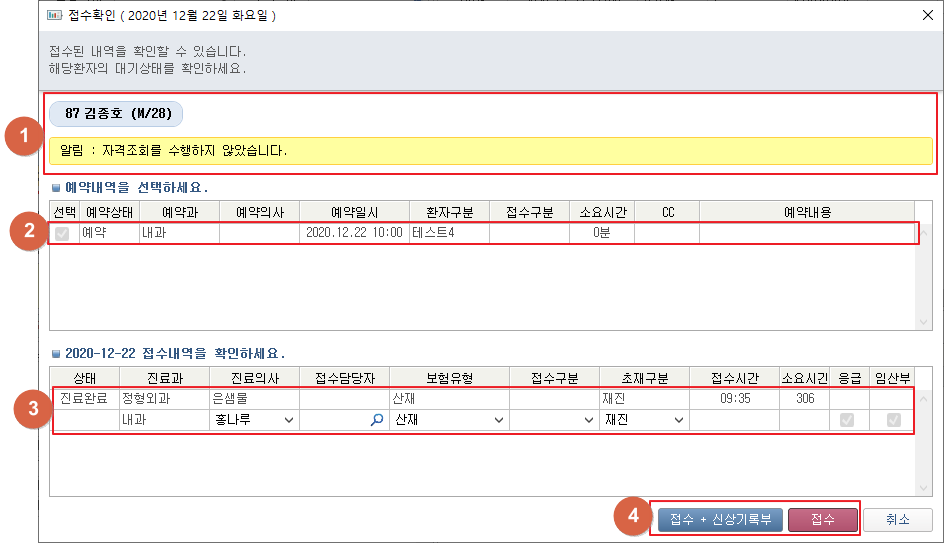Toggle the 선택 checkbox for the 내과 reservation
This screenshot has height=543, width=944.
tap(63, 233)
